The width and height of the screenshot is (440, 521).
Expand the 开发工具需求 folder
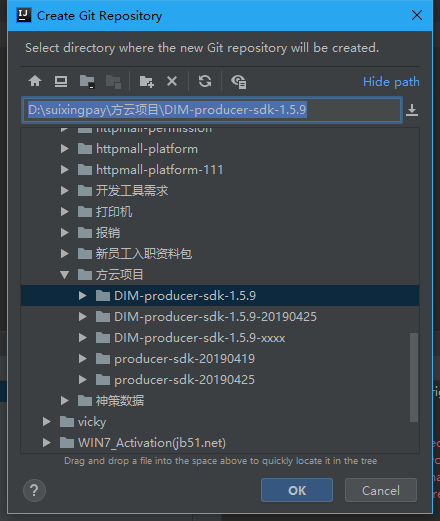pyautogui.click(x=64, y=191)
